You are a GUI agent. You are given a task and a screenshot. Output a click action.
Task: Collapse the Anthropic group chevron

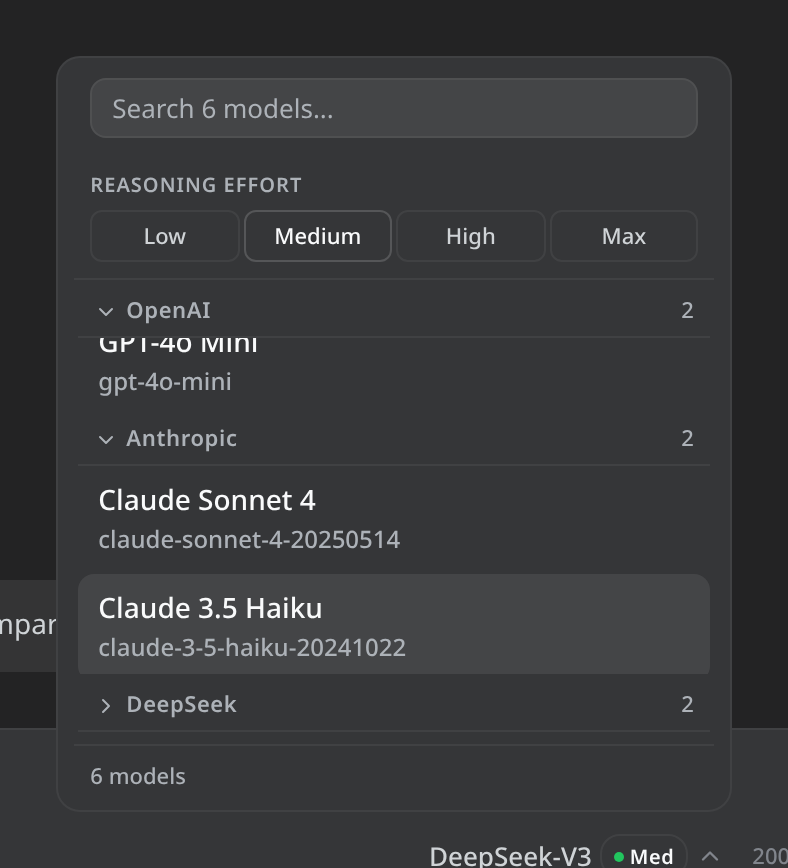pos(106,440)
